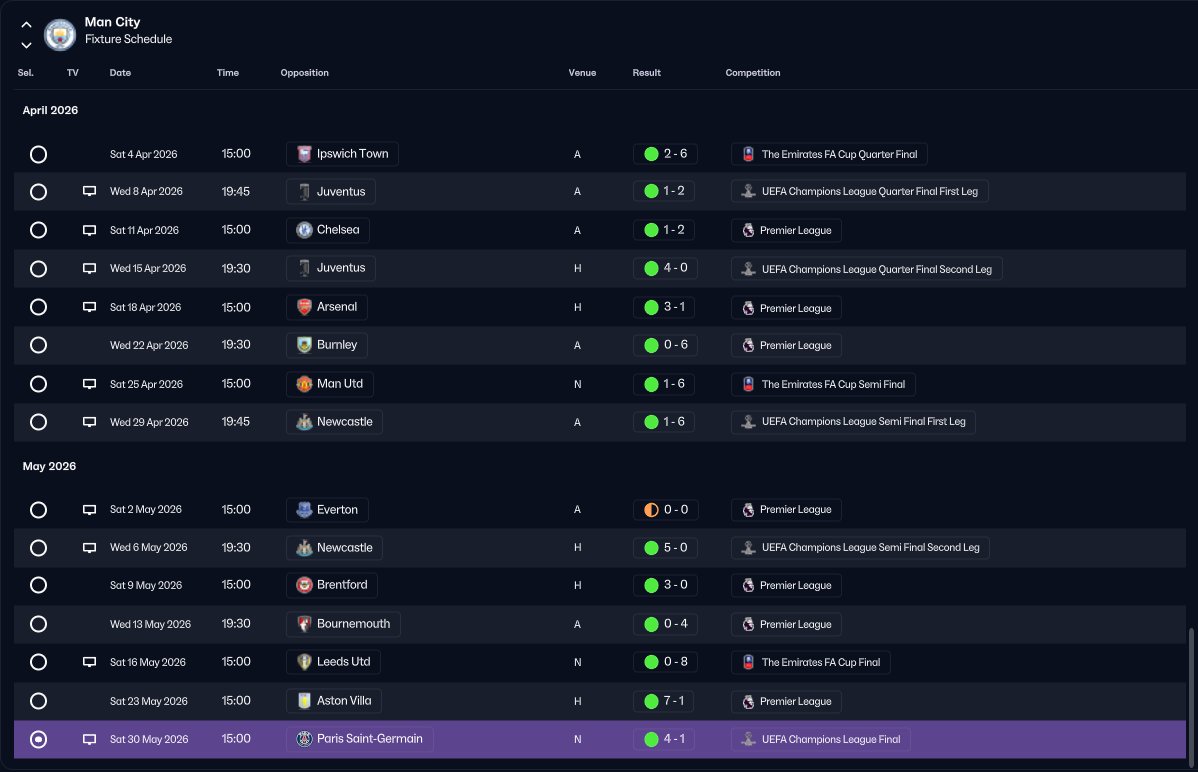Screen dimensions: 1198x772
Task: Click the Man Utd club crest
Action: point(304,384)
